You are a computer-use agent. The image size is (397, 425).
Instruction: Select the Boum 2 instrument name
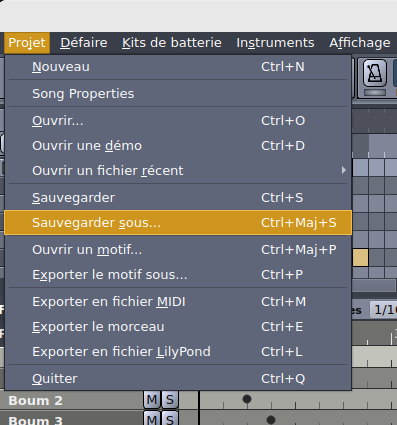[x=35, y=400]
